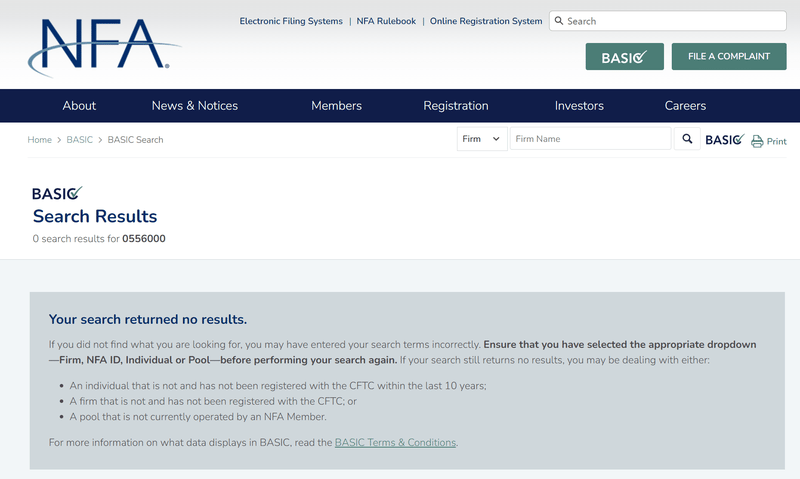Click the Search Results heading
Viewport: 800px width, 479px height.
pos(95,216)
